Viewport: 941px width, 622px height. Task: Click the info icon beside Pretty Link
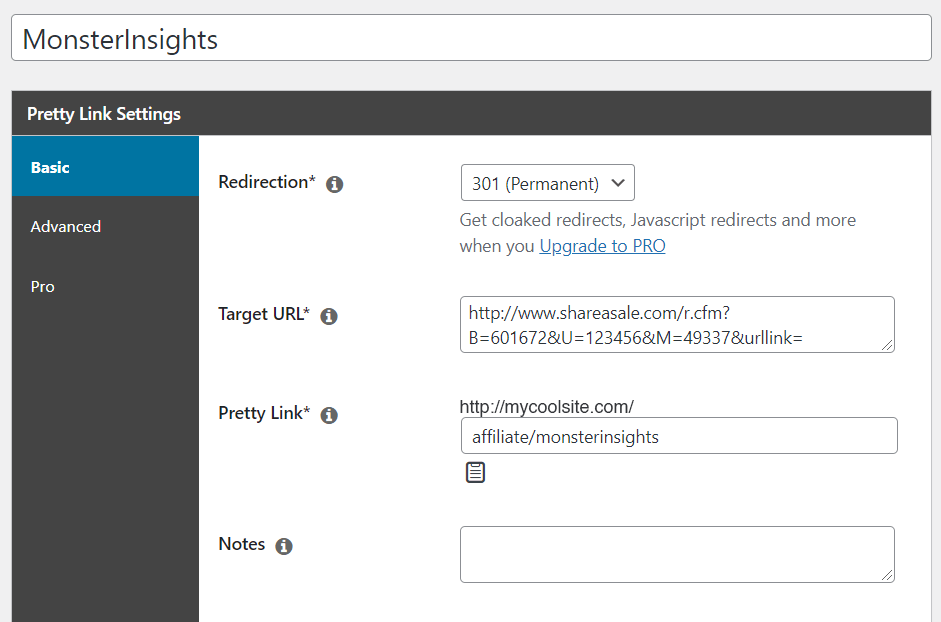tap(329, 414)
